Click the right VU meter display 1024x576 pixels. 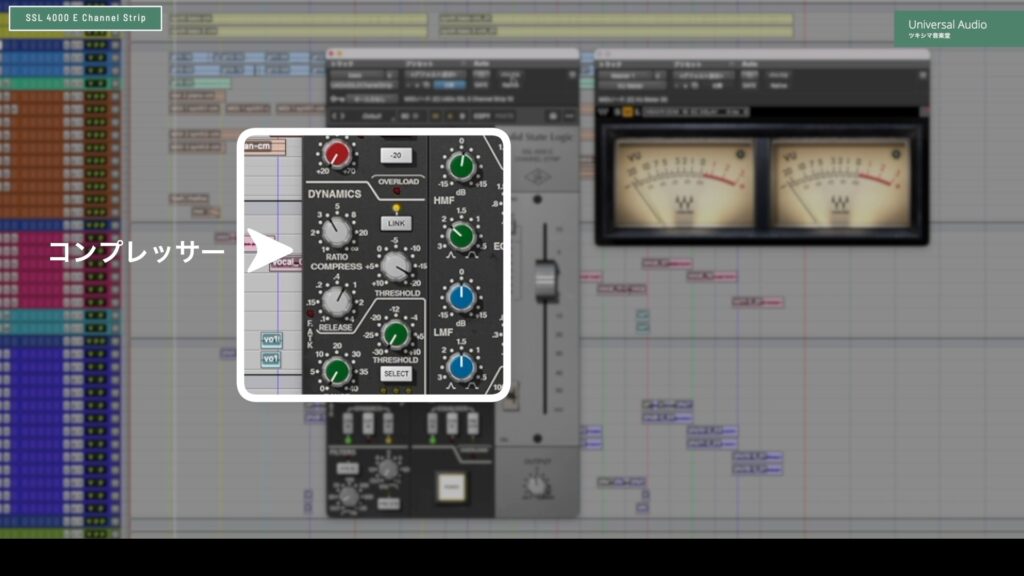click(x=840, y=182)
